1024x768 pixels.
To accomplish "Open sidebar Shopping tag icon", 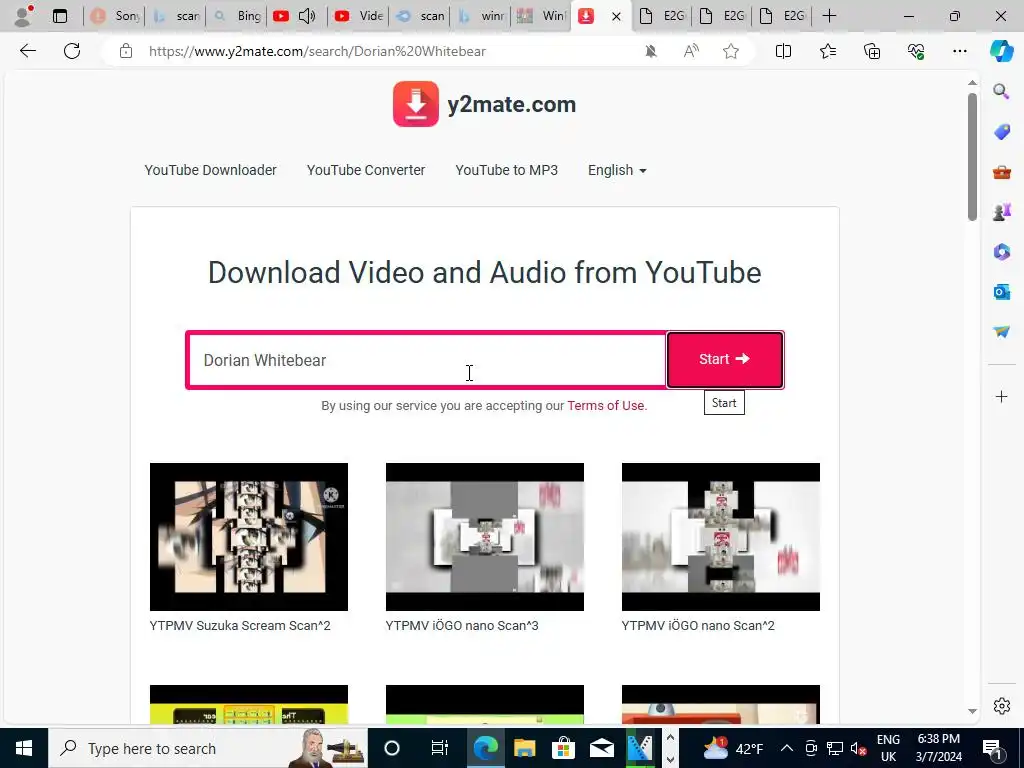I will click(1001, 132).
